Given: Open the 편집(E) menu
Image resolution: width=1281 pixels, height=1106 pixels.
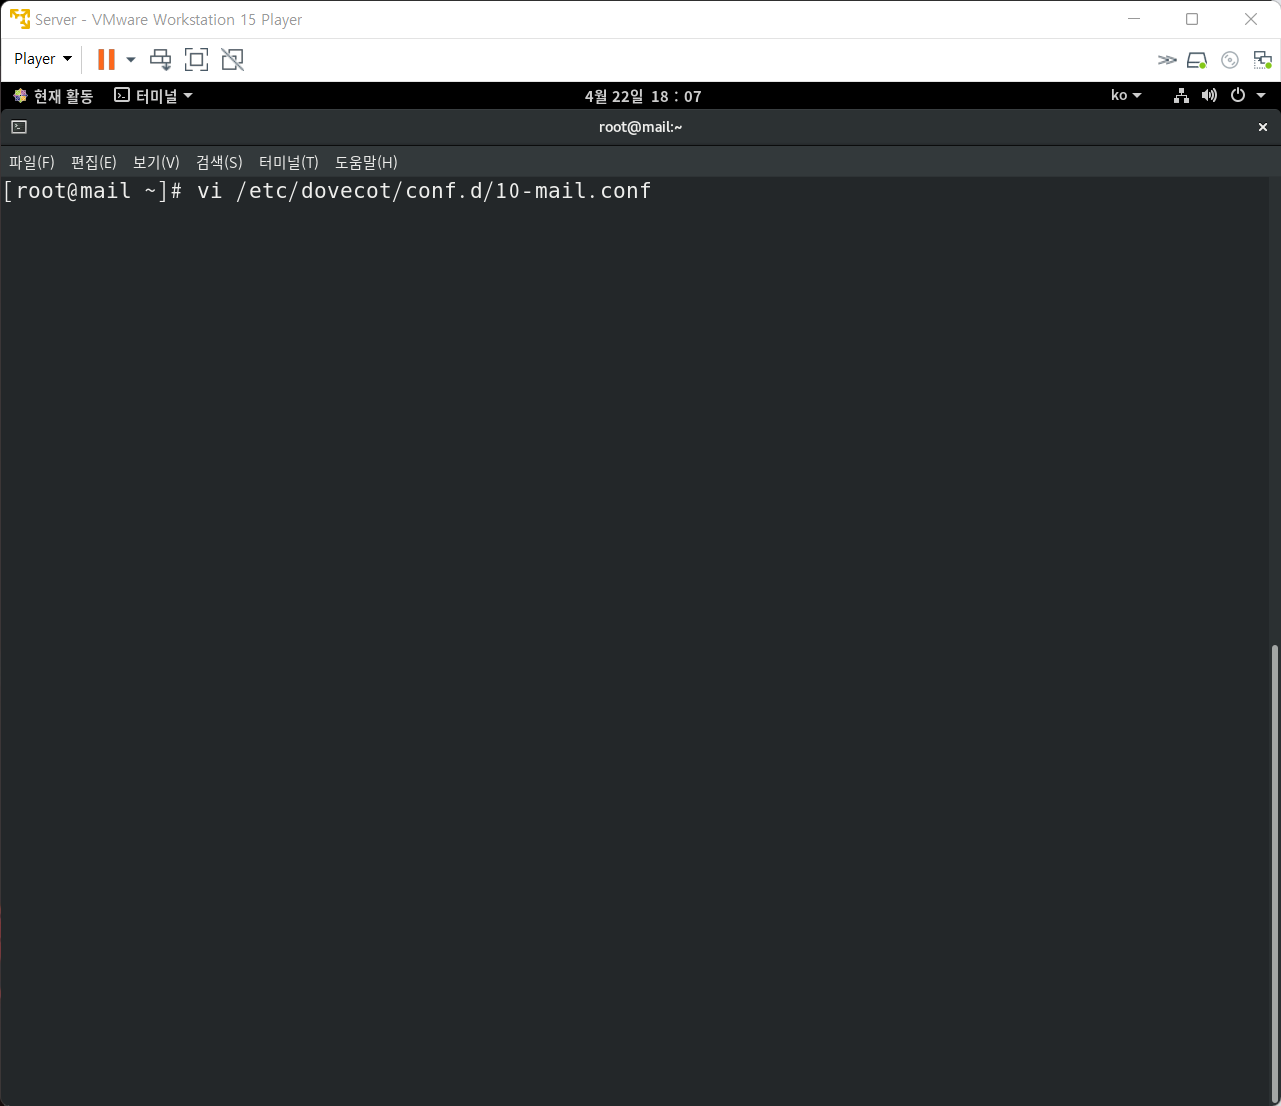Looking at the screenshot, I should (x=94, y=162).
